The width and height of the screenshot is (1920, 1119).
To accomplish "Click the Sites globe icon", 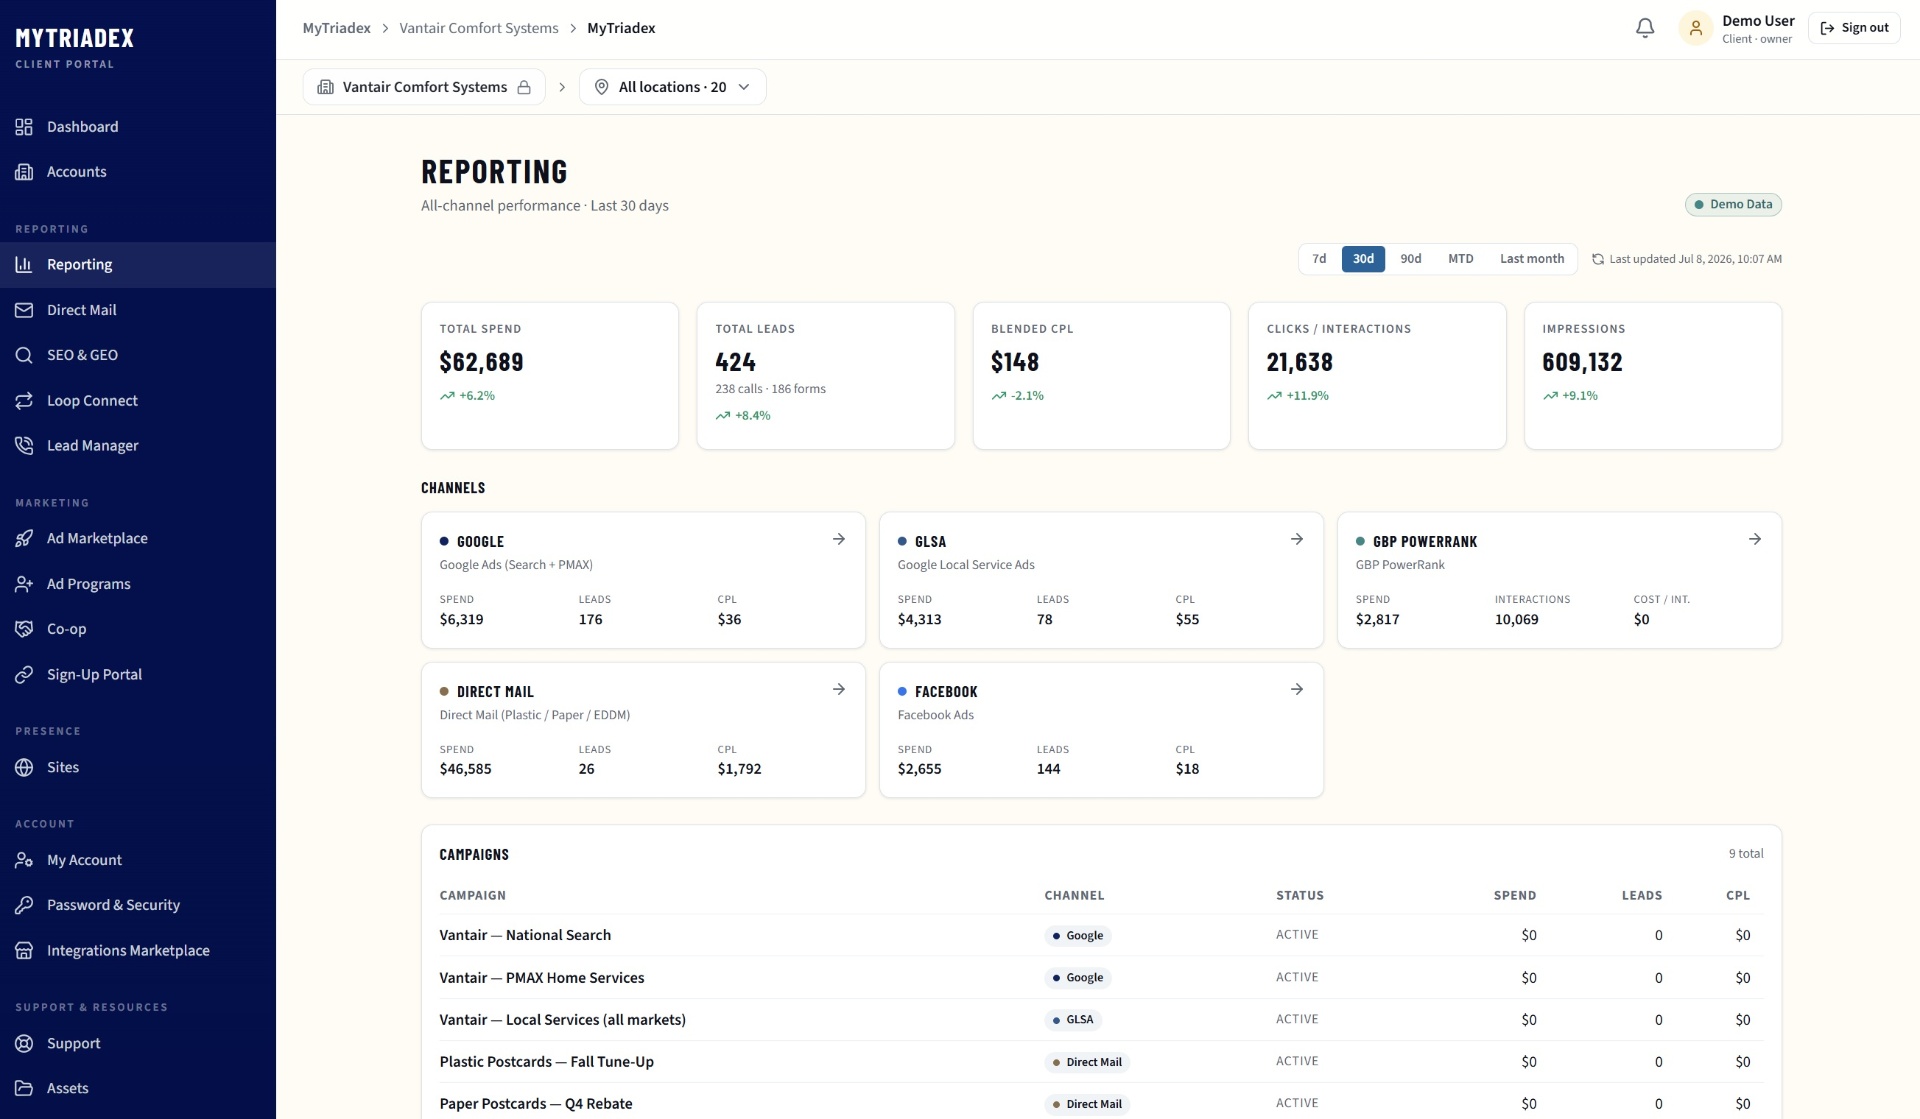I will [x=24, y=768].
